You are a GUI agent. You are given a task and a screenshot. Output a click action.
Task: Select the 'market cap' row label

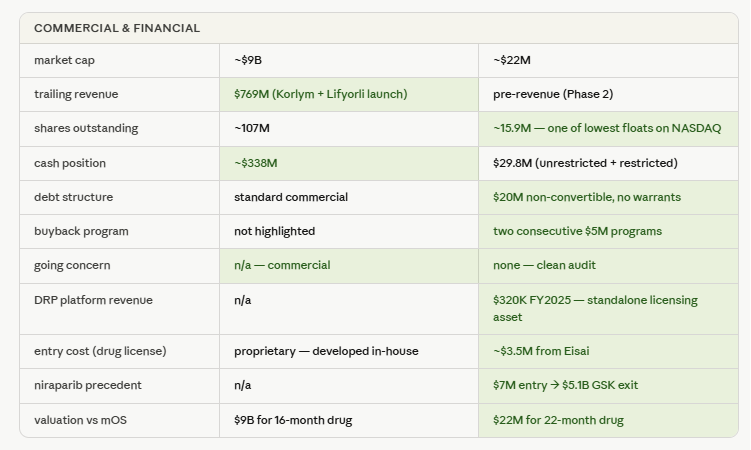[64, 60]
